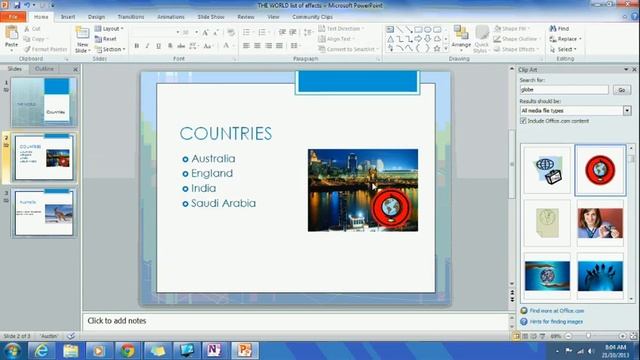Open the media file types combo box
This screenshot has height=360, width=640.
[576, 111]
